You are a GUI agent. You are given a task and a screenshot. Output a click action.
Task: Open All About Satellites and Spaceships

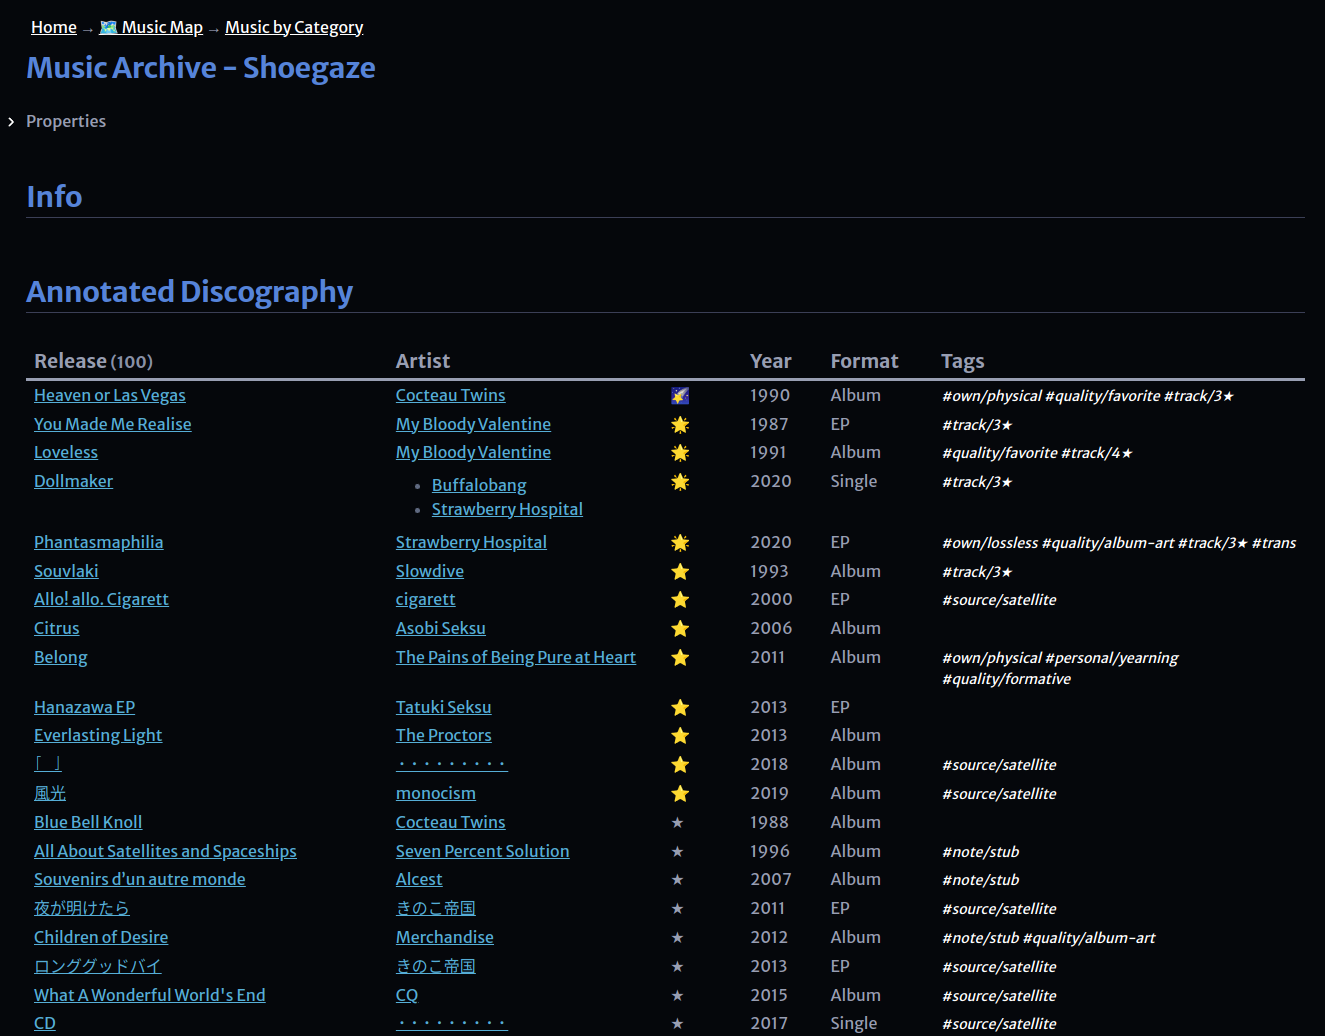pos(165,851)
